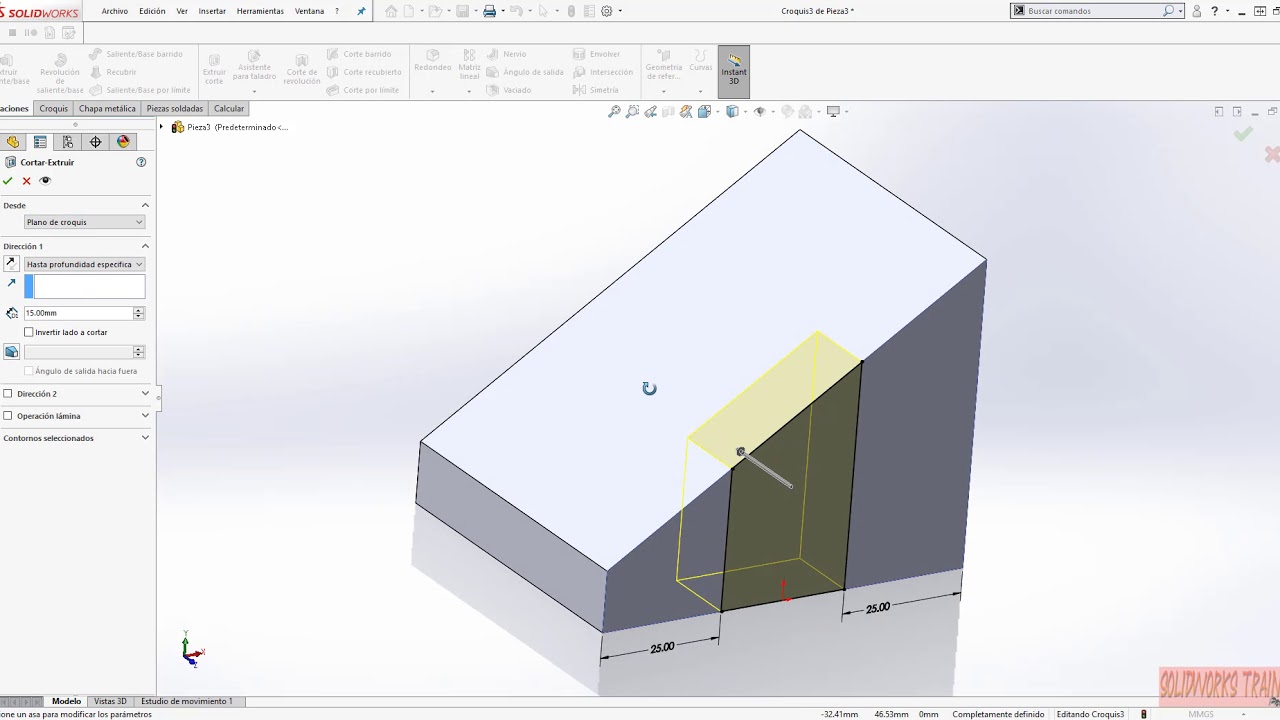Click green confirmation checkmark in viewport corner

[1242, 134]
